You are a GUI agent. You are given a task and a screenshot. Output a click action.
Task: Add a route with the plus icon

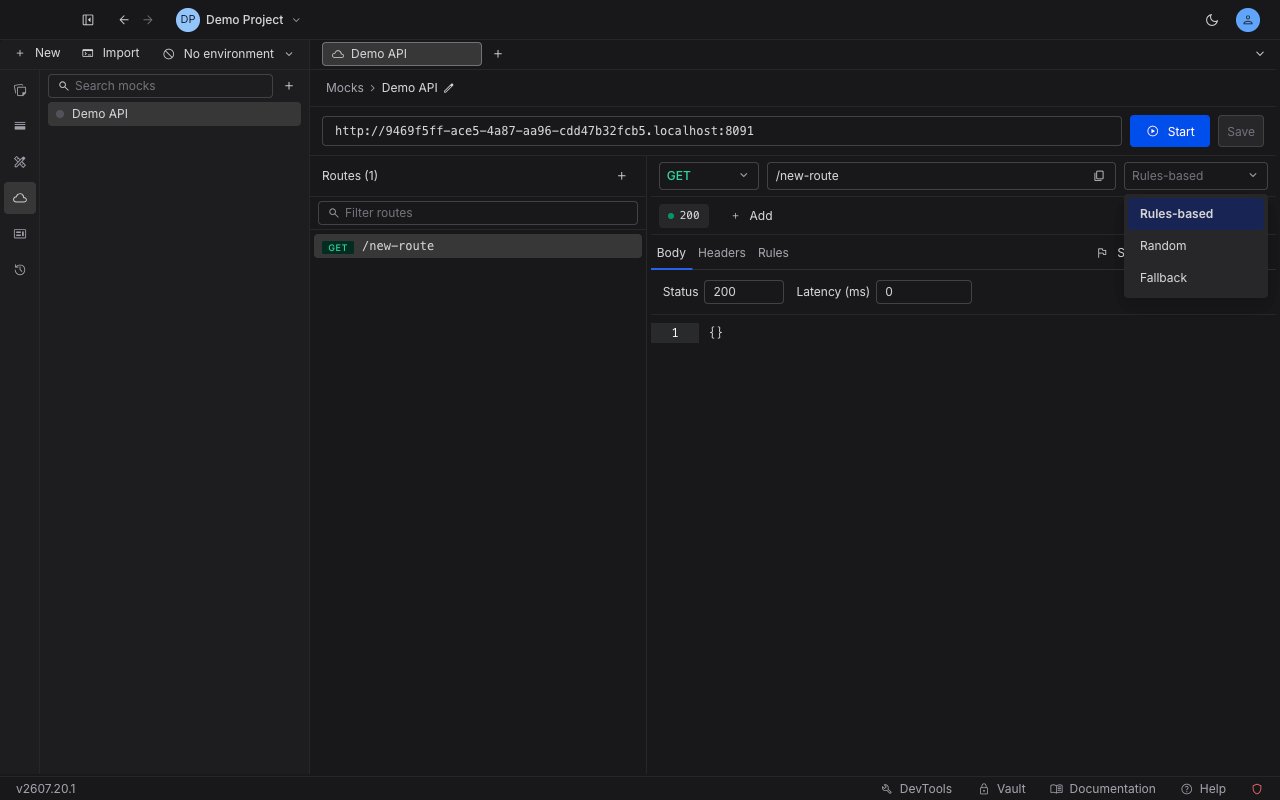point(621,176)
